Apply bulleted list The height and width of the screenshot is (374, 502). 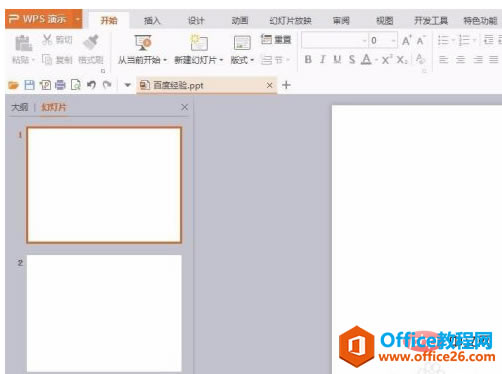click(x=443, y=40)
